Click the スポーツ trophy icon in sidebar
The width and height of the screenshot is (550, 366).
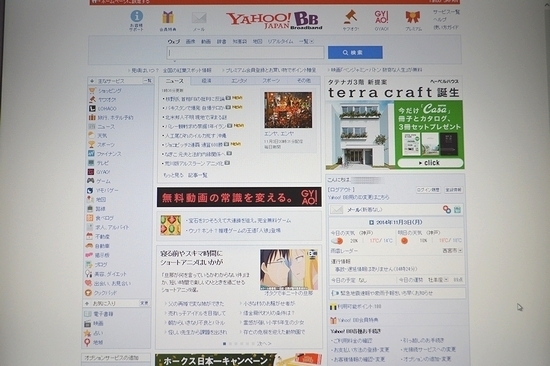coord(92,144)
